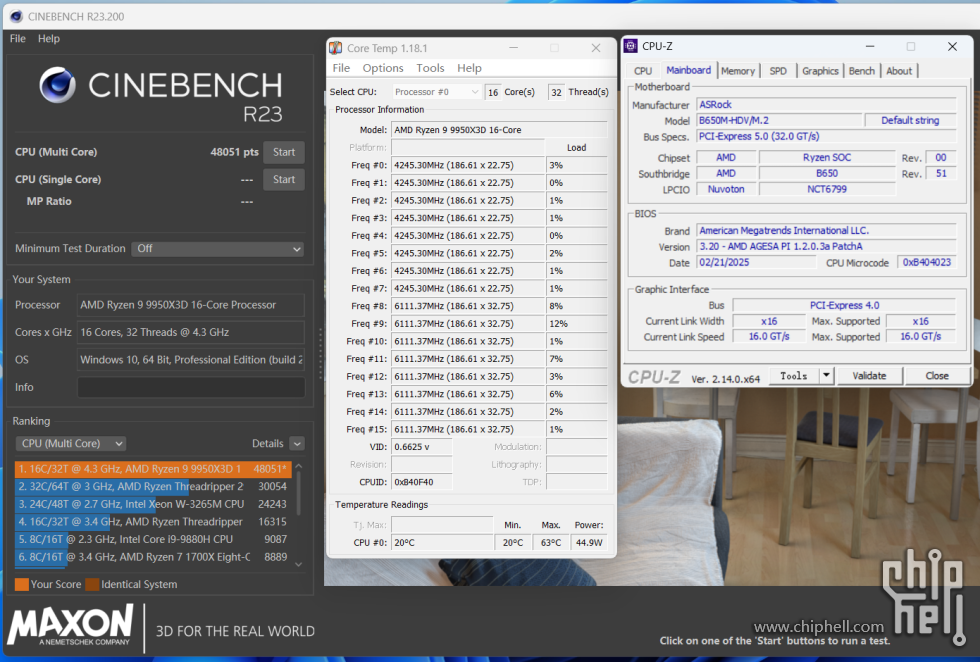Click the ASRock manufacturer field
Screen dimensions: 980x662
pos(826,104)
